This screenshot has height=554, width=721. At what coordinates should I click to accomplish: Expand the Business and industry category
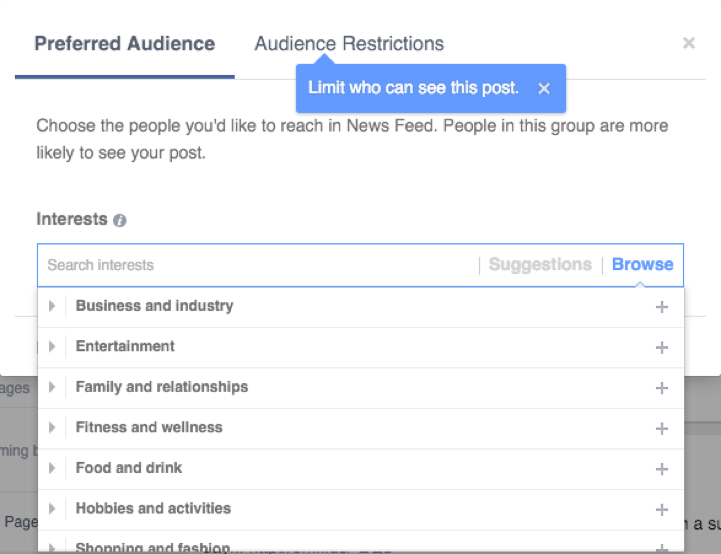52,306
